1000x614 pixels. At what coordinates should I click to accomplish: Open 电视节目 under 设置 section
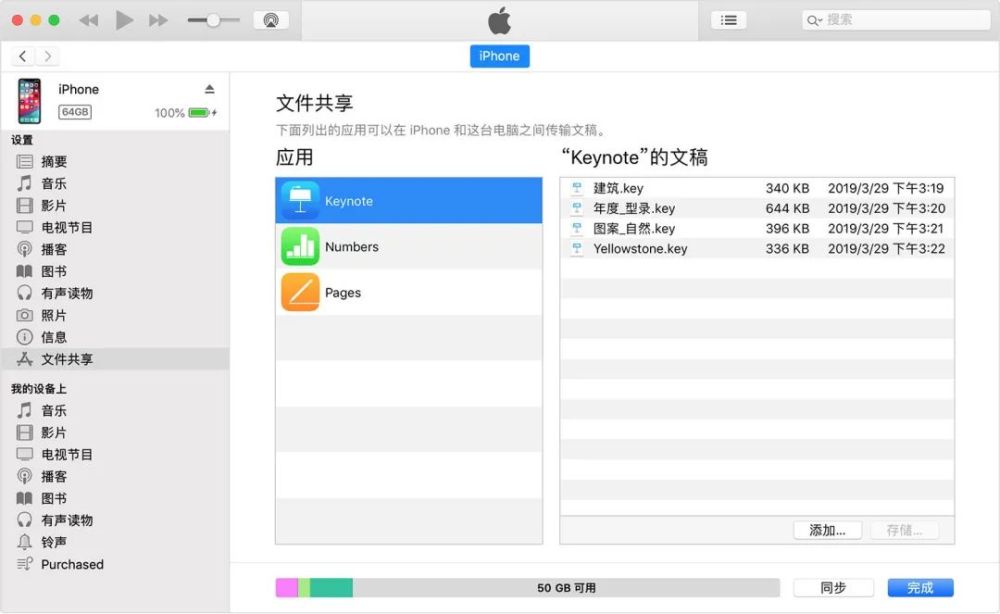[115, 228]
